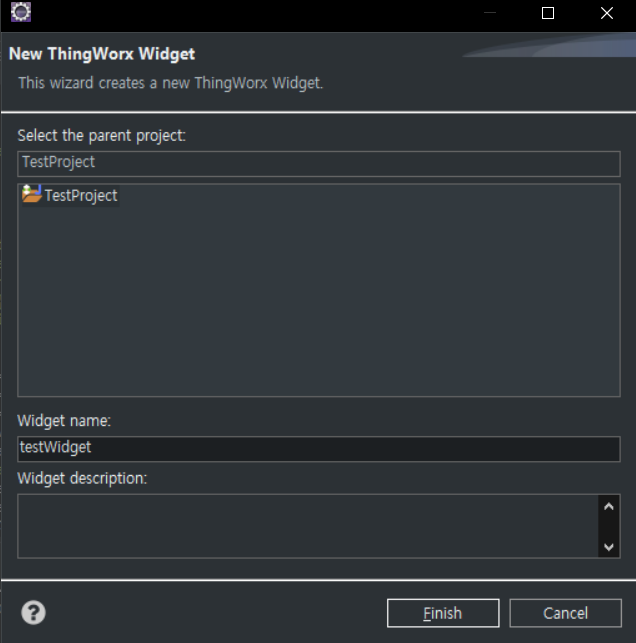Click inside the Widget description text area
This screenshot has height=643, width=636.
coord(300,526)
